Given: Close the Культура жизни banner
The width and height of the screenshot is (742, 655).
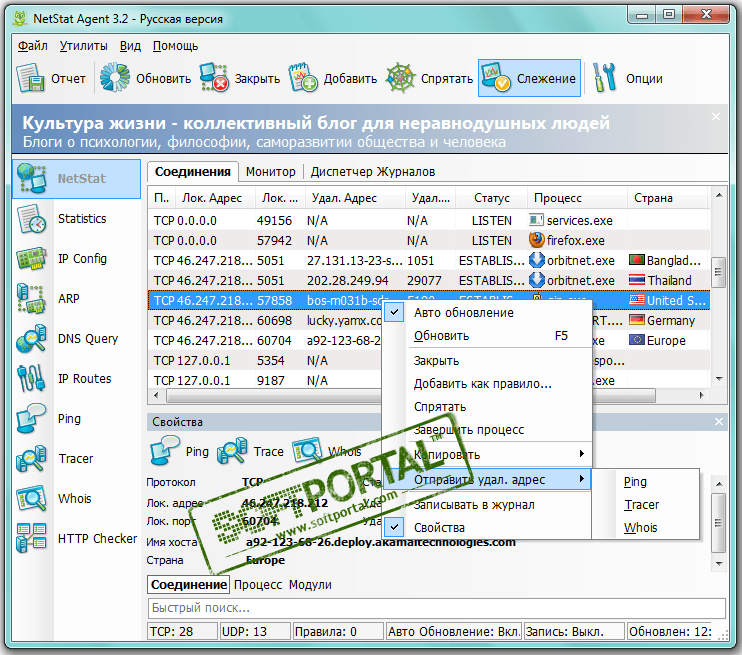Looking at the screenshot, I should click(x=716, y=116).
